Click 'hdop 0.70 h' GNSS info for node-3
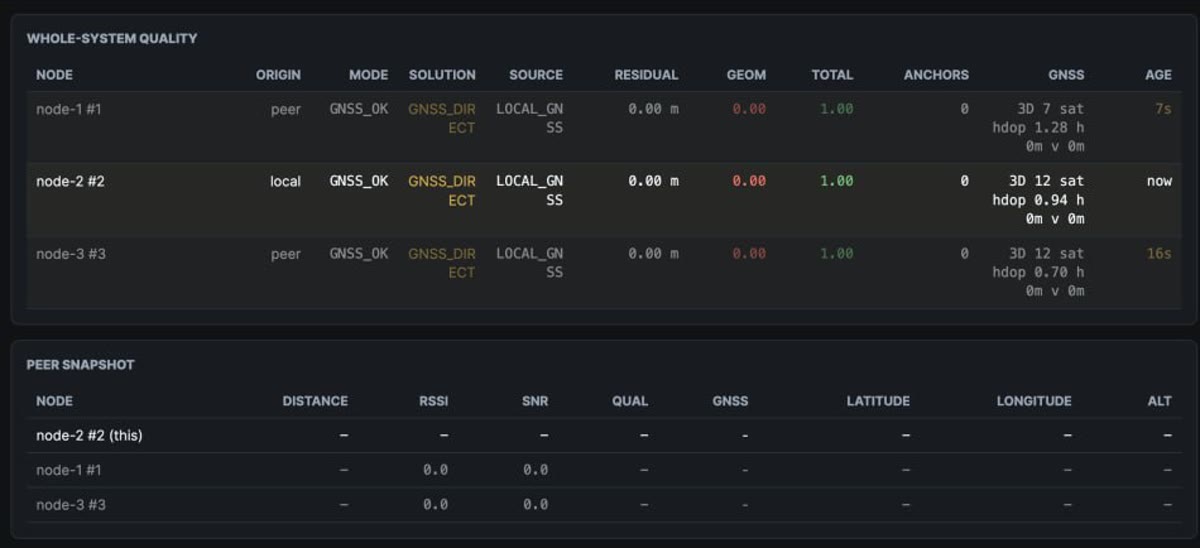Viewport: 1200px width, 548px height. tap(1038, 272)
